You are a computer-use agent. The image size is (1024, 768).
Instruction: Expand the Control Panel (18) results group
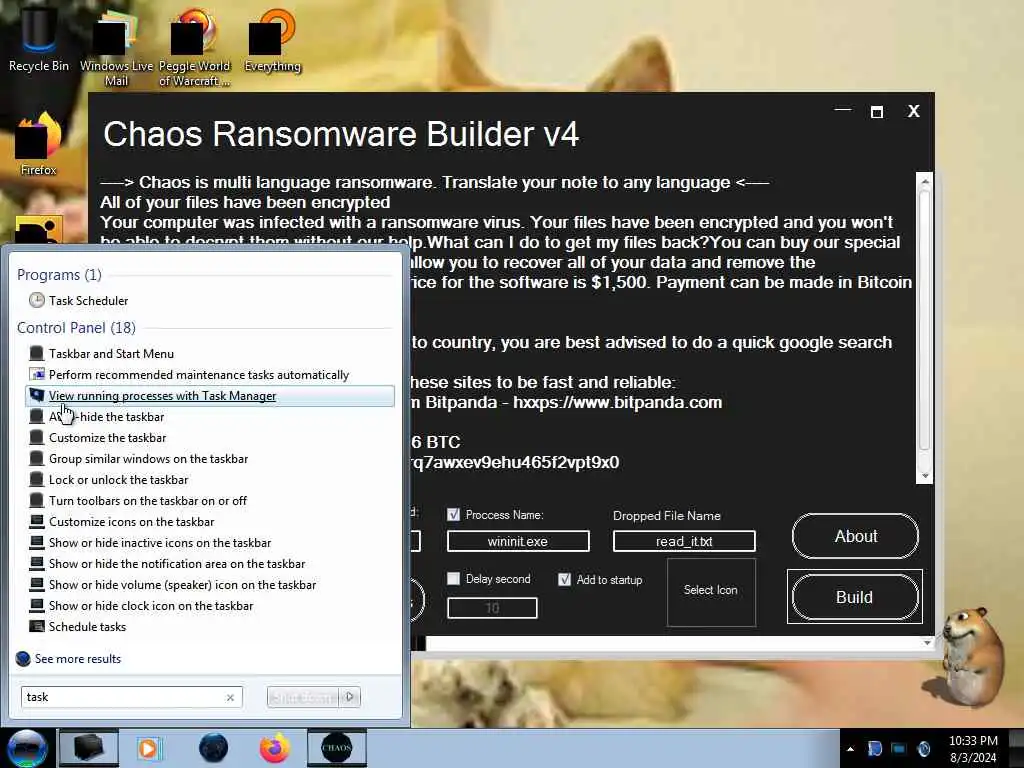point(76,327)
